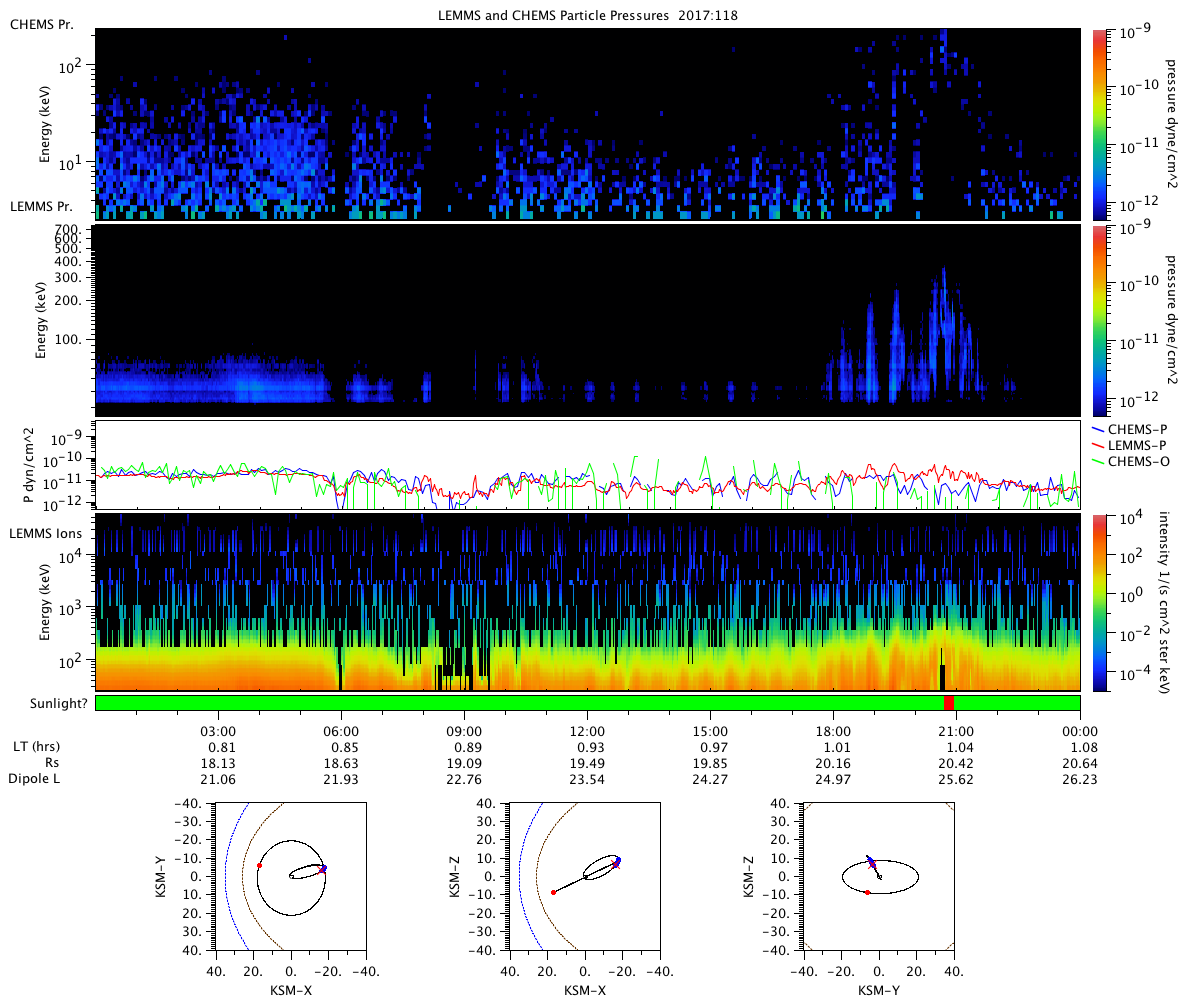This screenshot has width=1200, height=1000.
Task: Click the KSM-X vs KSM-Y orbit plot
Action: pos(291,877)
